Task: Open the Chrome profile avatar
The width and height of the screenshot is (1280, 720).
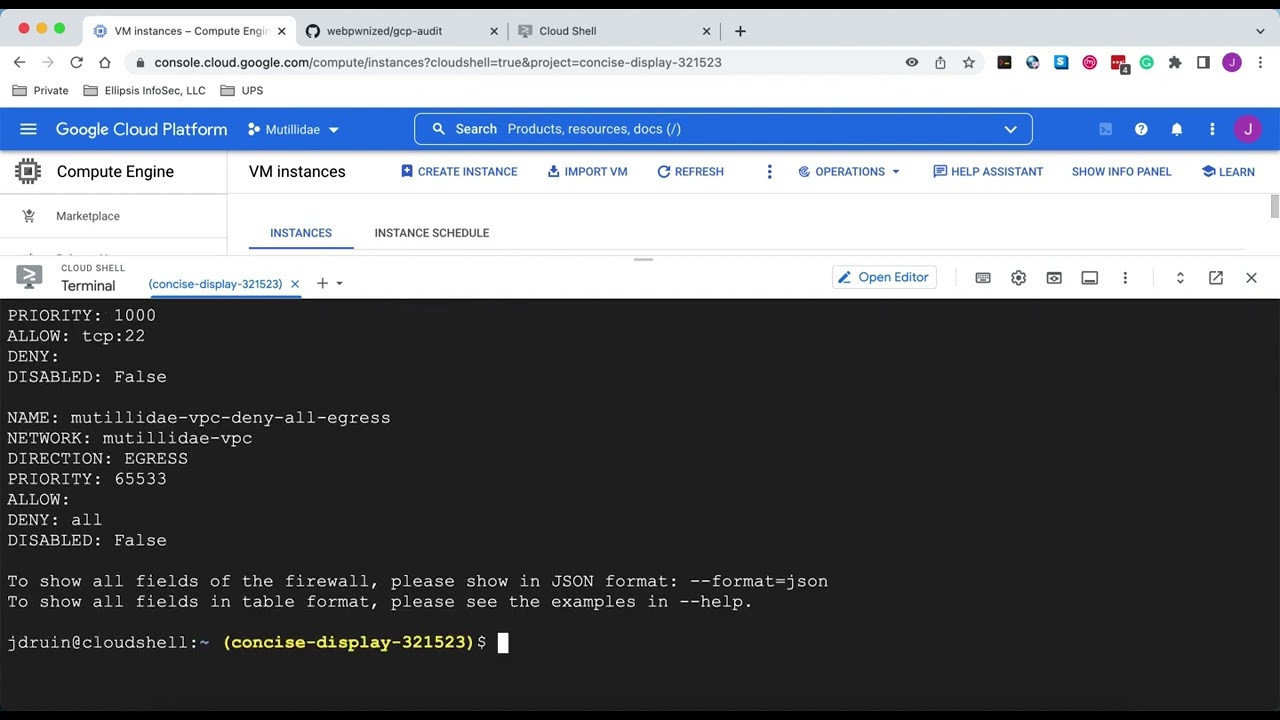Action: coord(1232,62)
